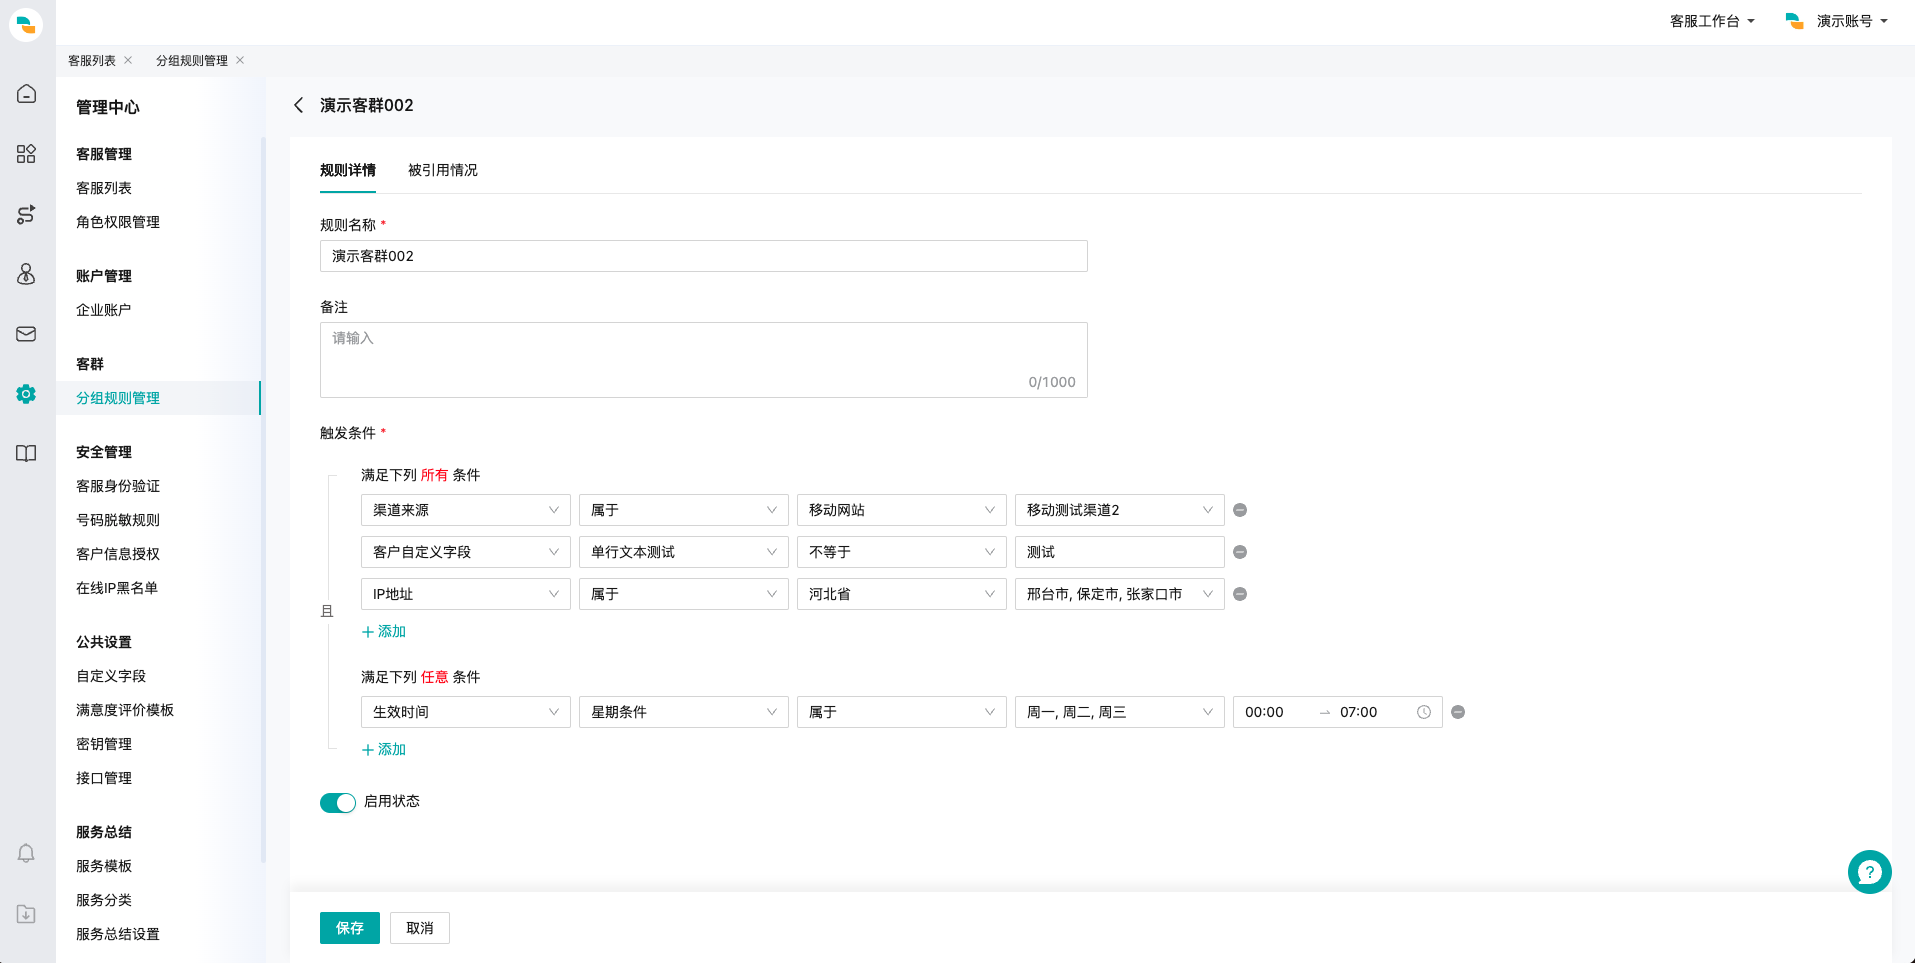
Task: Open 自定义字段 in the side menu
Action: click(111, 676)
